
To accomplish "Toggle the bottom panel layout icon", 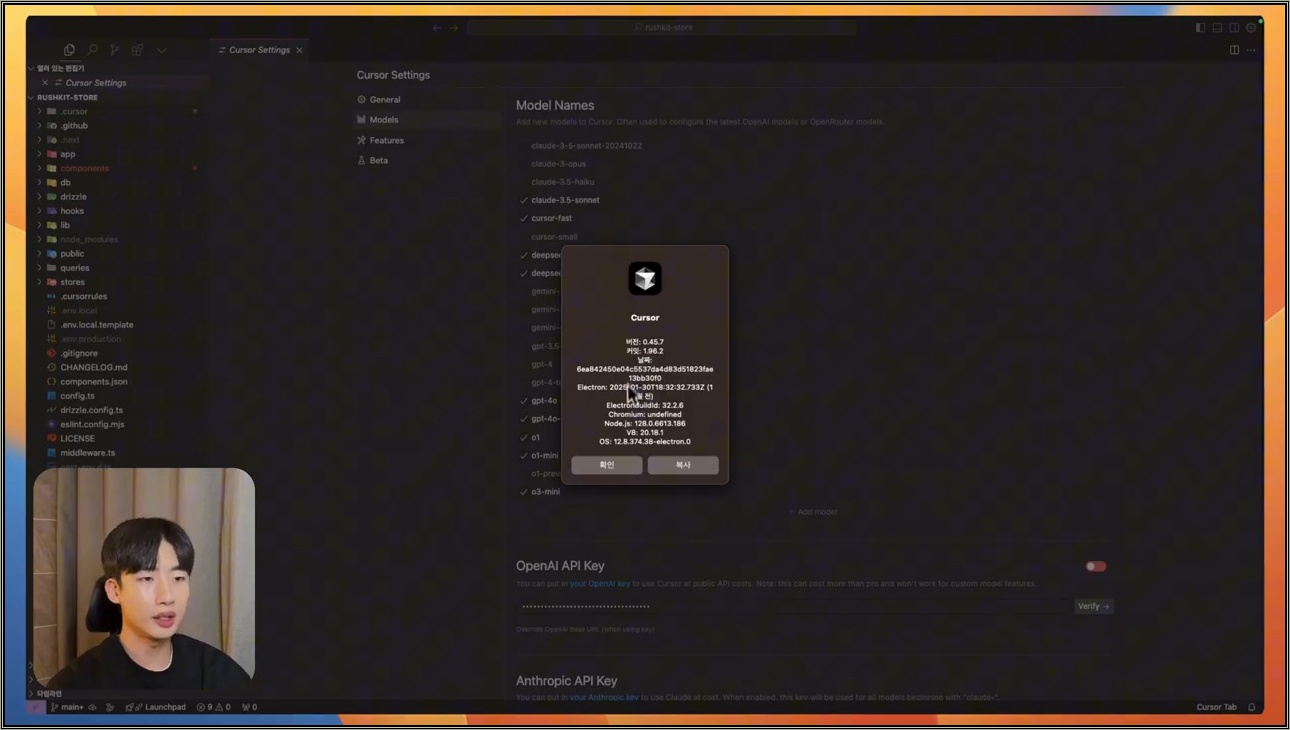I will pos(1217,28).
